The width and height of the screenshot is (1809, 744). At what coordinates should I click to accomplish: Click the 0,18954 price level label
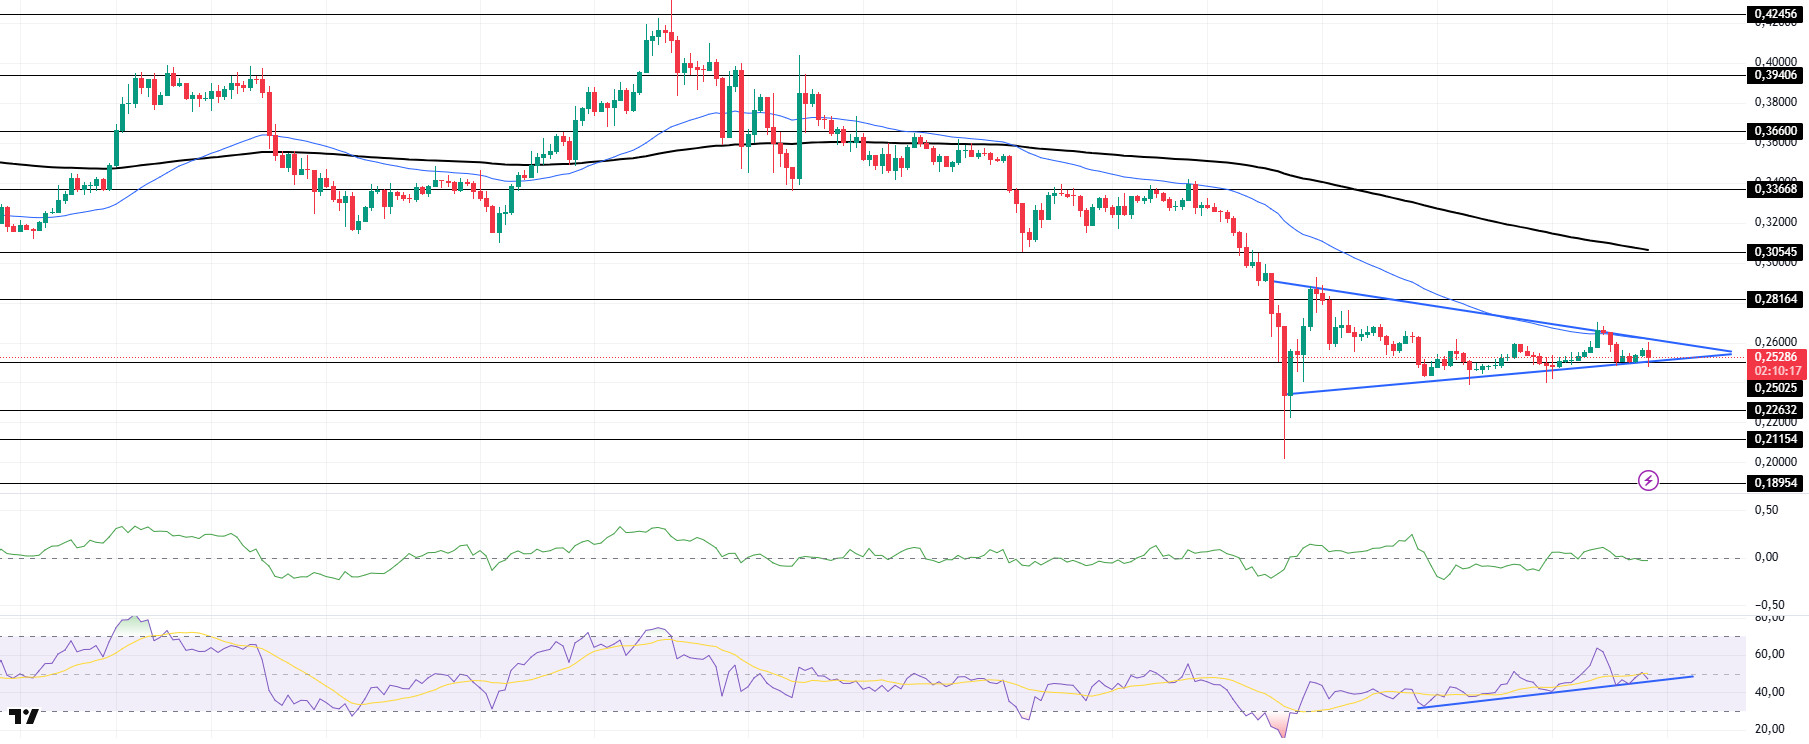1775,483
